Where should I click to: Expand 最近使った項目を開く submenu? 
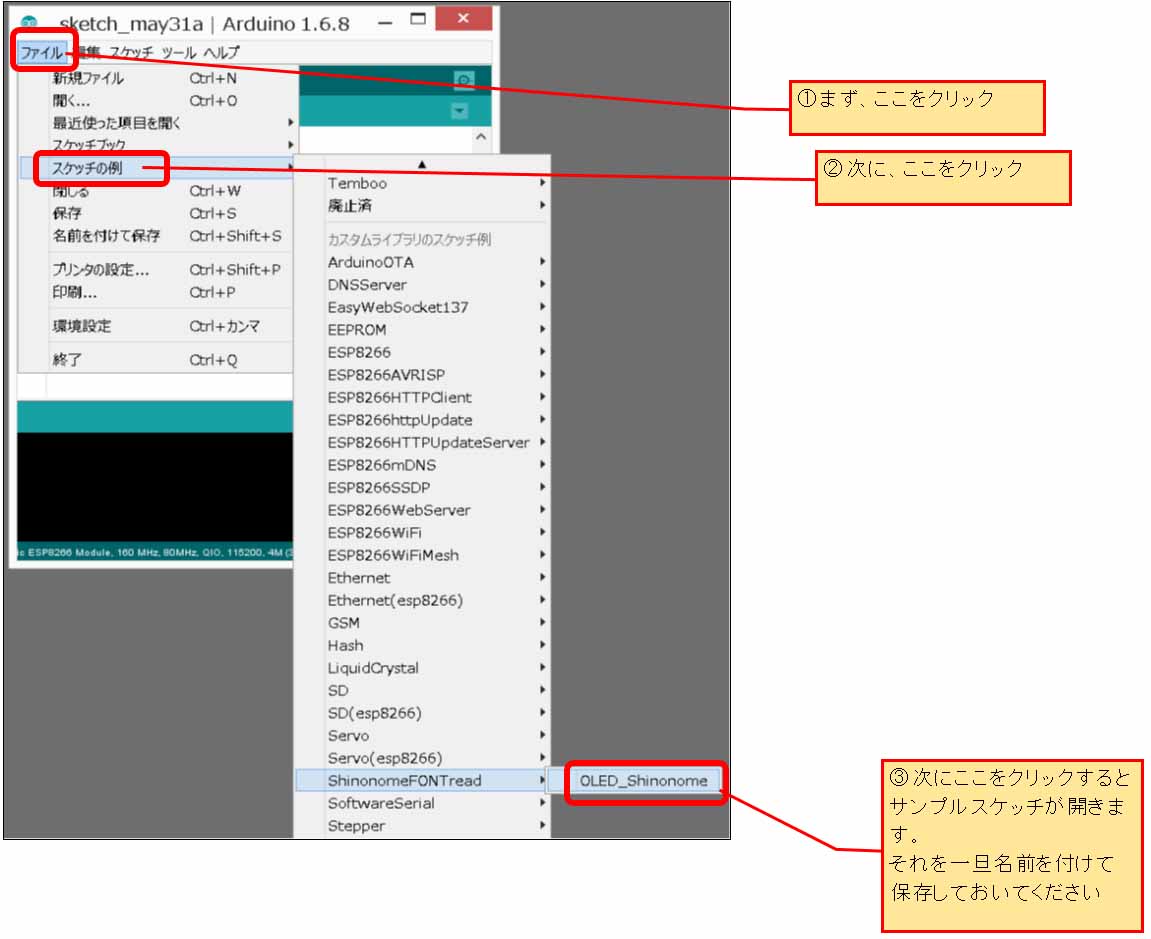click(156, 123)
